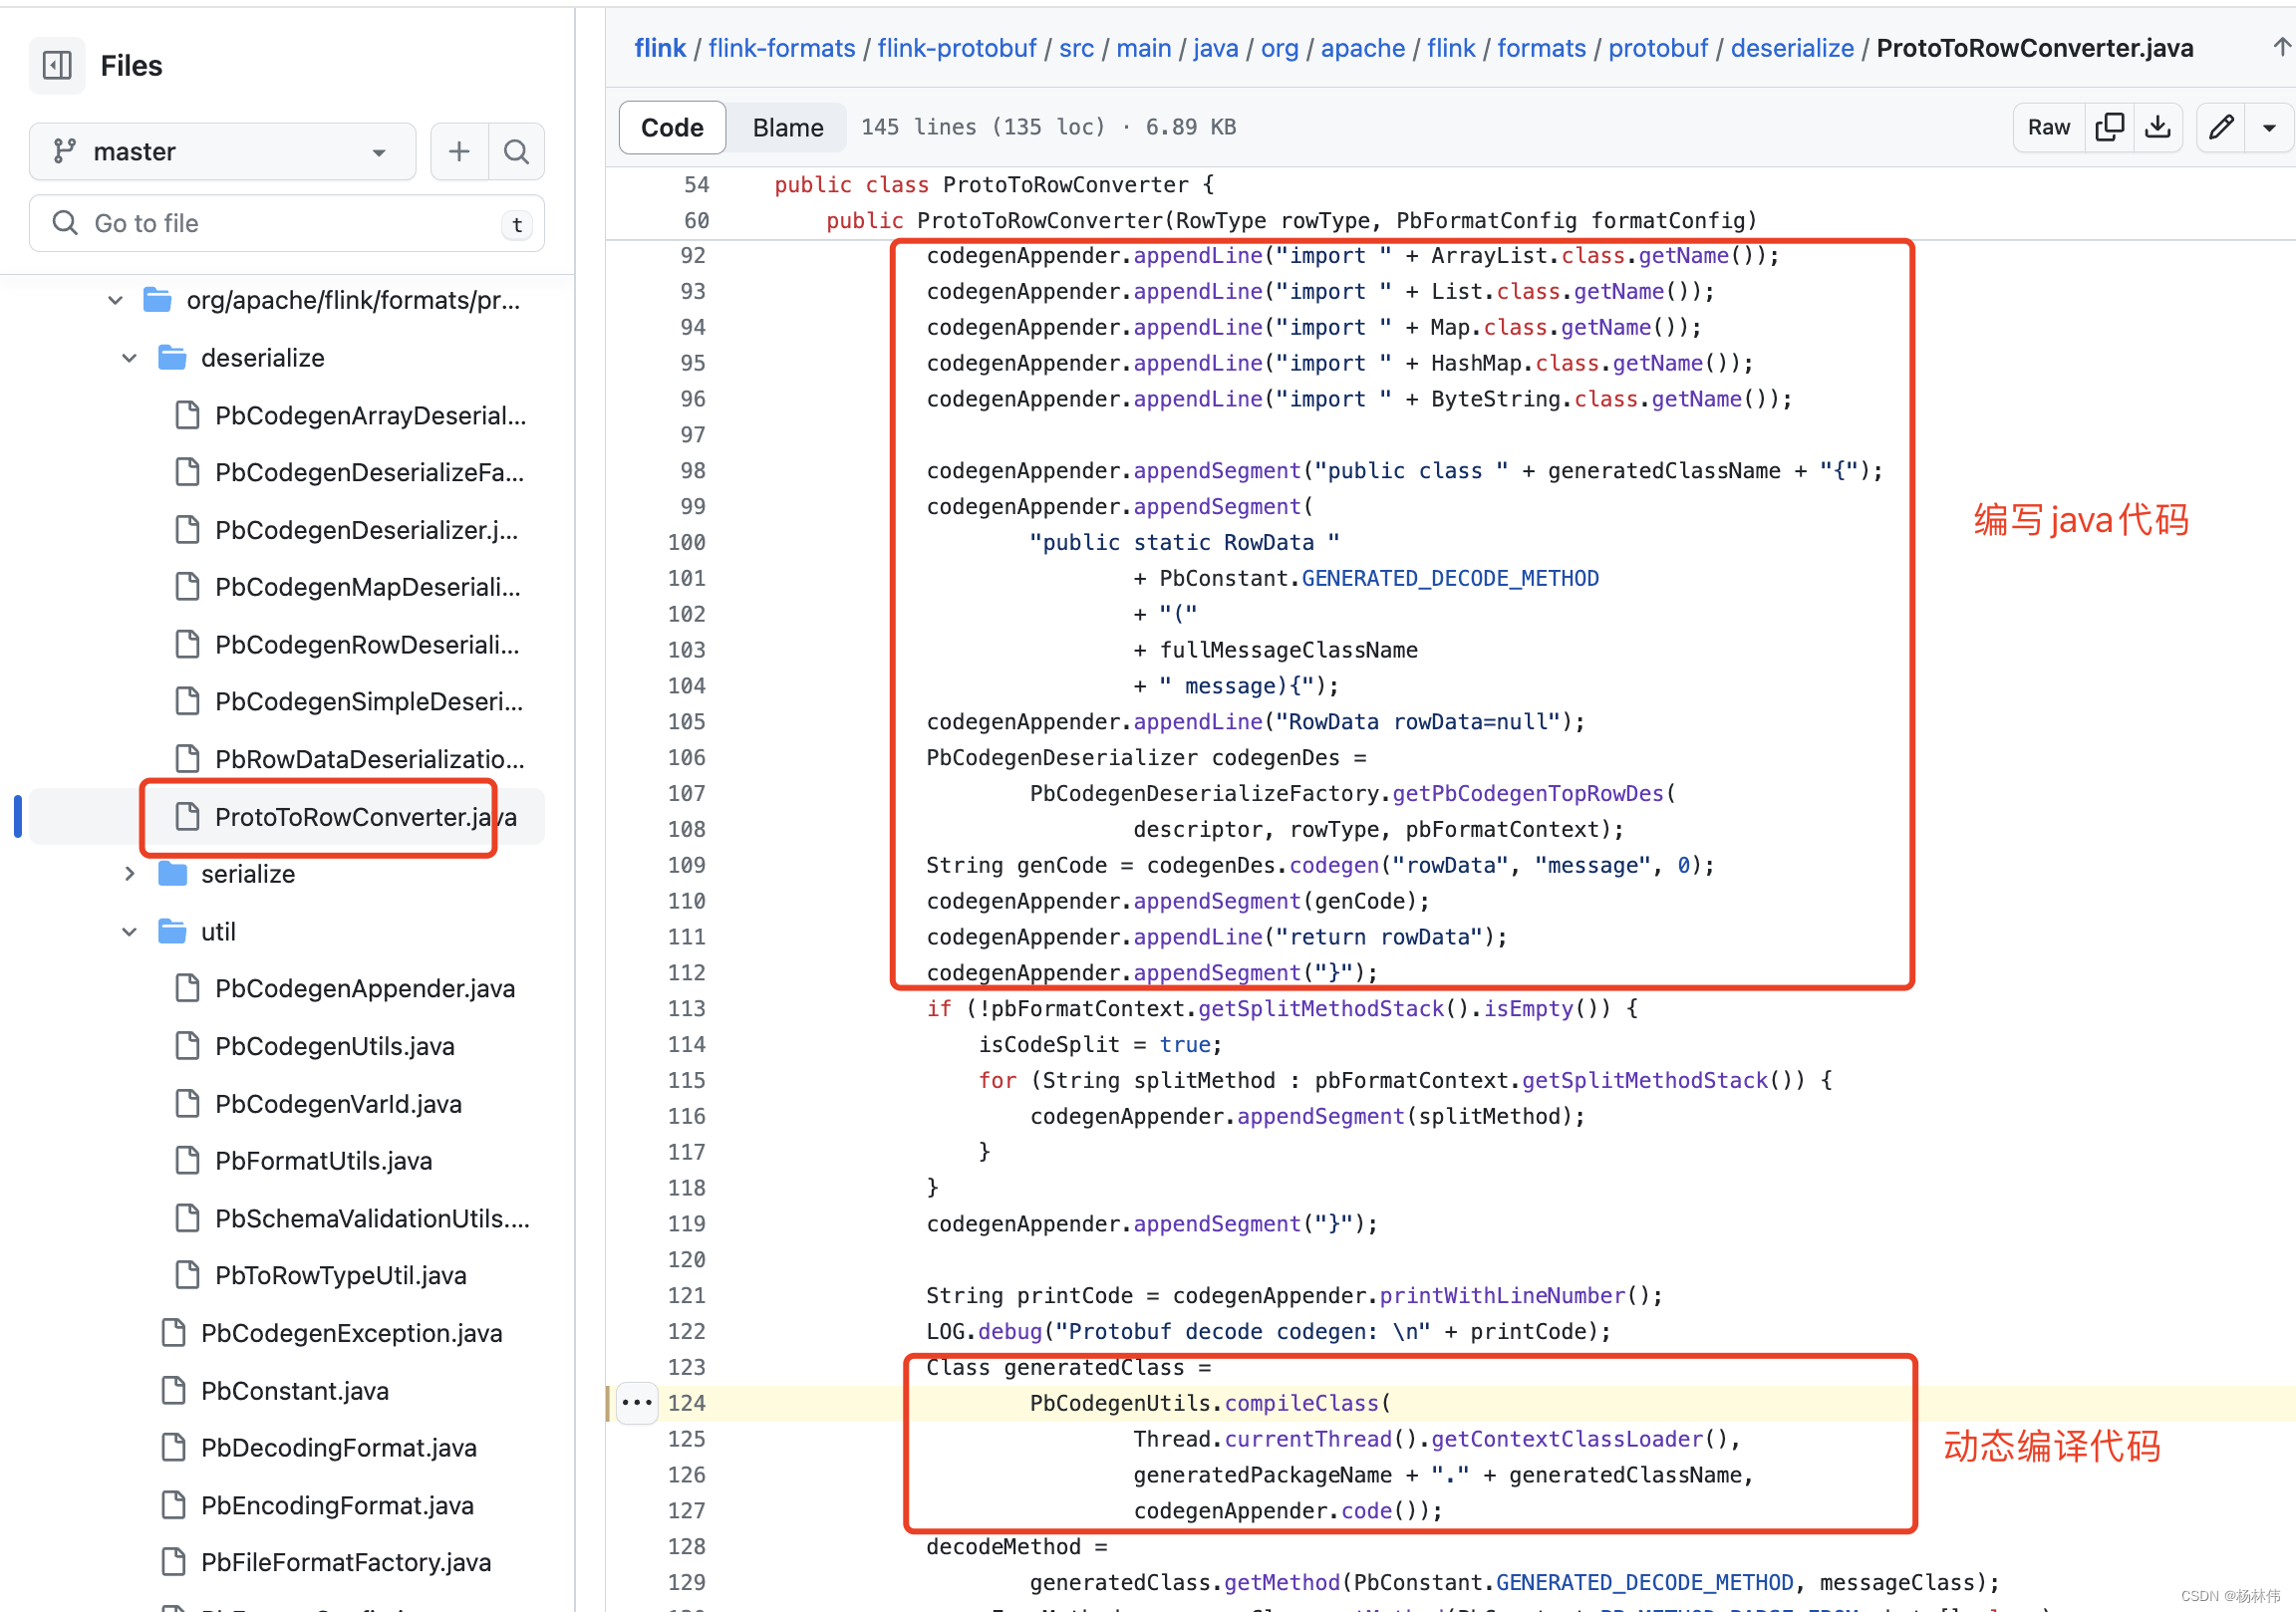The image size is (2296, 1612).
Task: Edit this file pencil icon
Action: tap(2221, 127)
